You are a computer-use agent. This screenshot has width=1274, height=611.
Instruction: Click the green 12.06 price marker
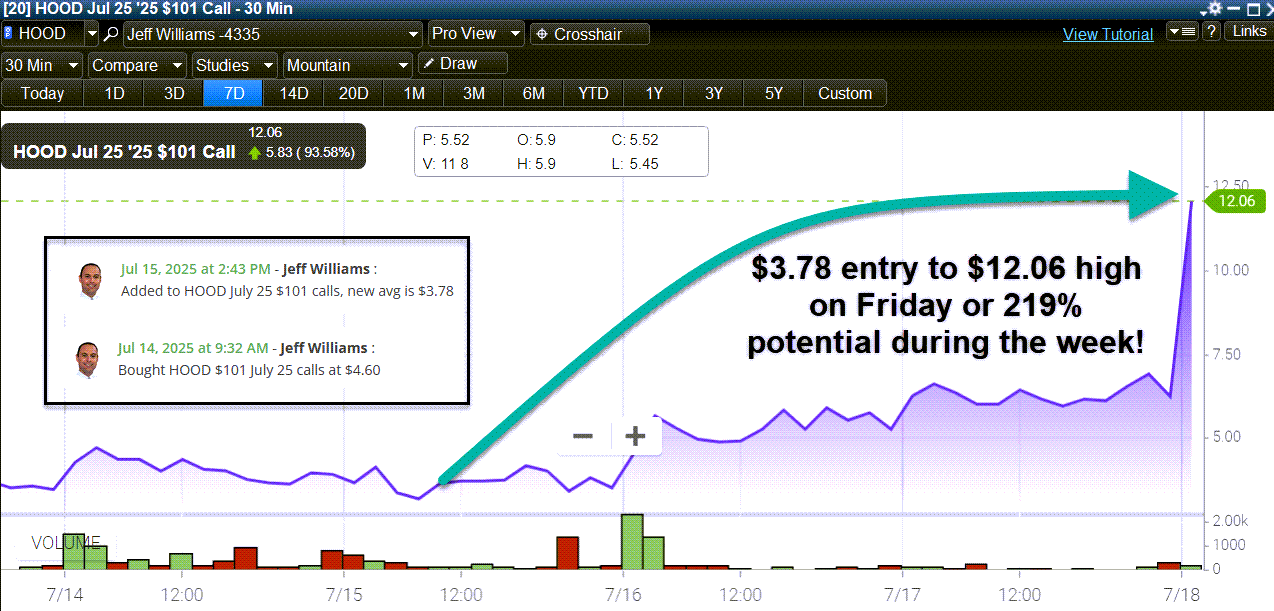pyautogui.click(x=1236, y=202)
